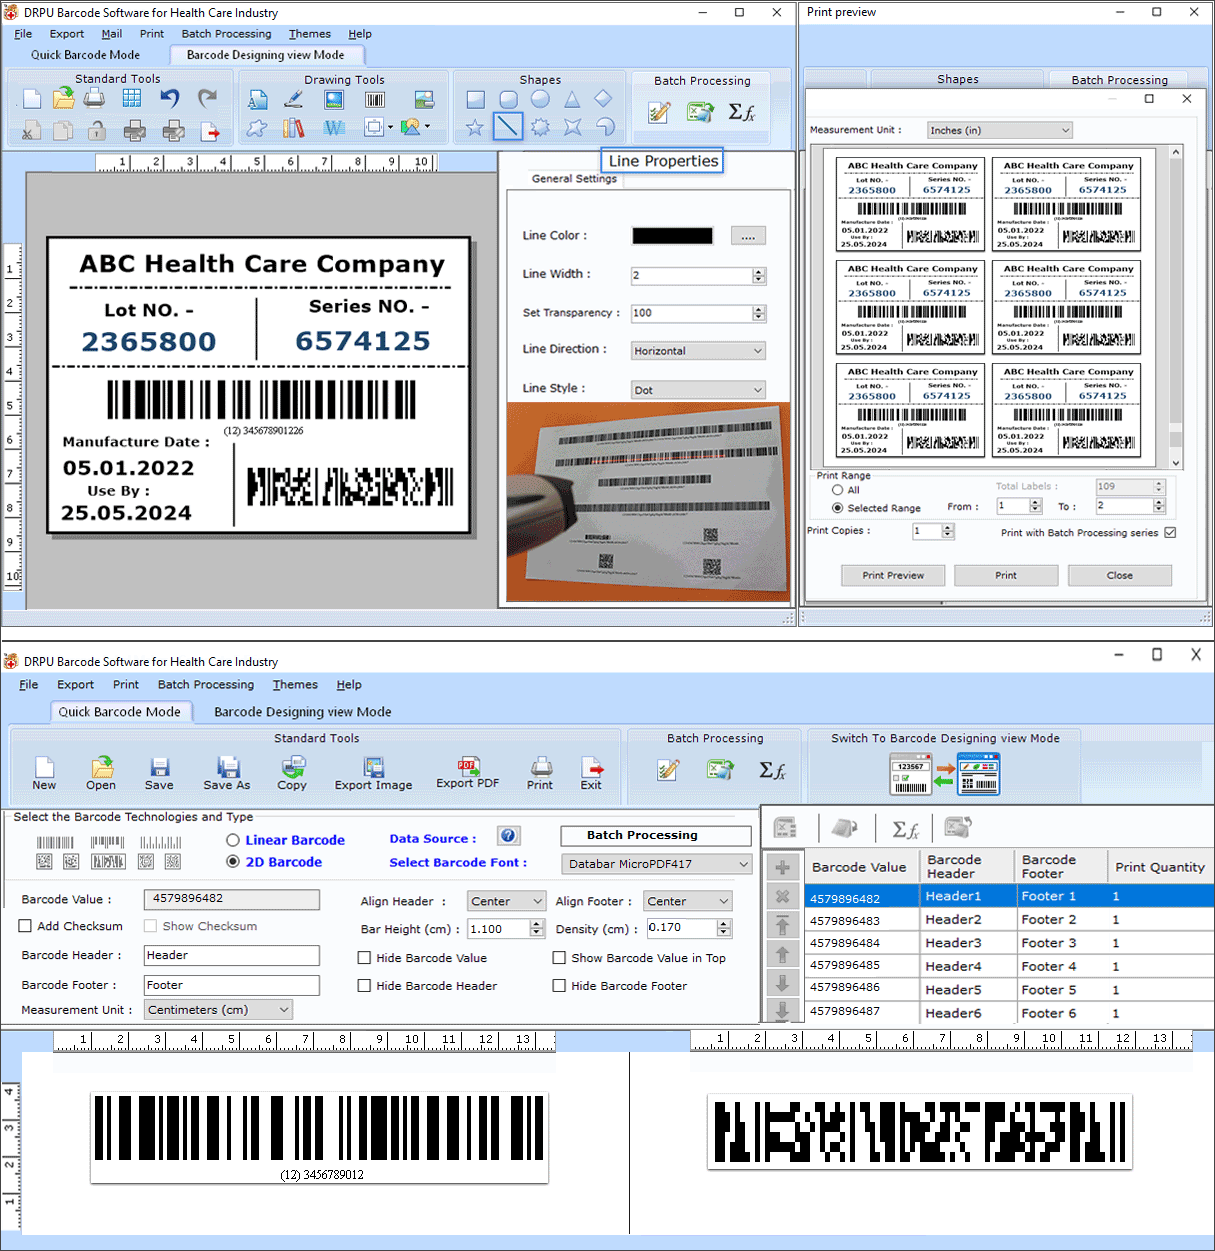Click the print preview vertical scrollbar

[x=1175, y=307]
